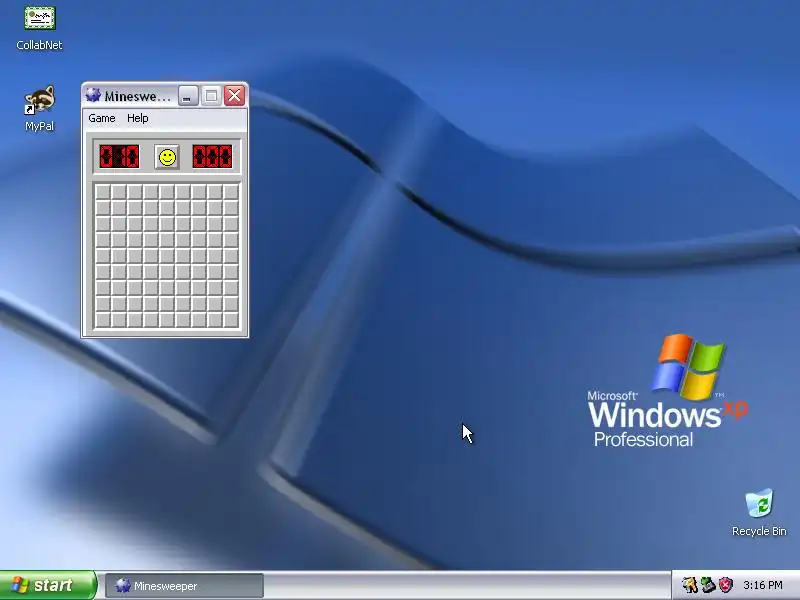Select the Recycle Bin desktop icon
This screenshot has width=800, height=600.
(759, 512)
